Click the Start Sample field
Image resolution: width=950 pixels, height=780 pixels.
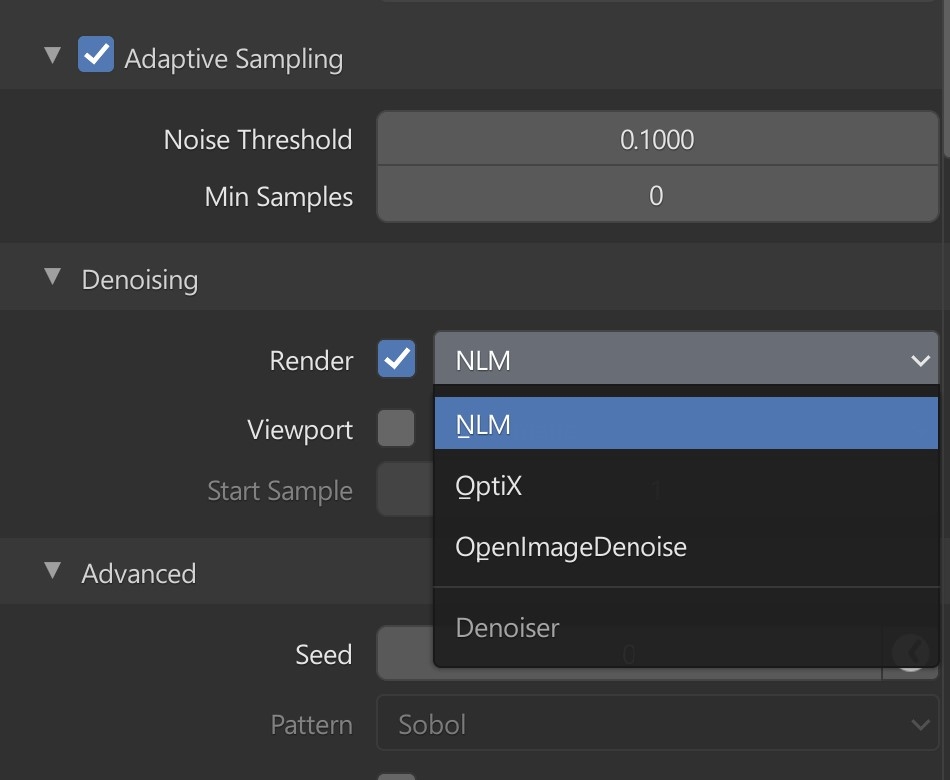(x=404, y=491)
